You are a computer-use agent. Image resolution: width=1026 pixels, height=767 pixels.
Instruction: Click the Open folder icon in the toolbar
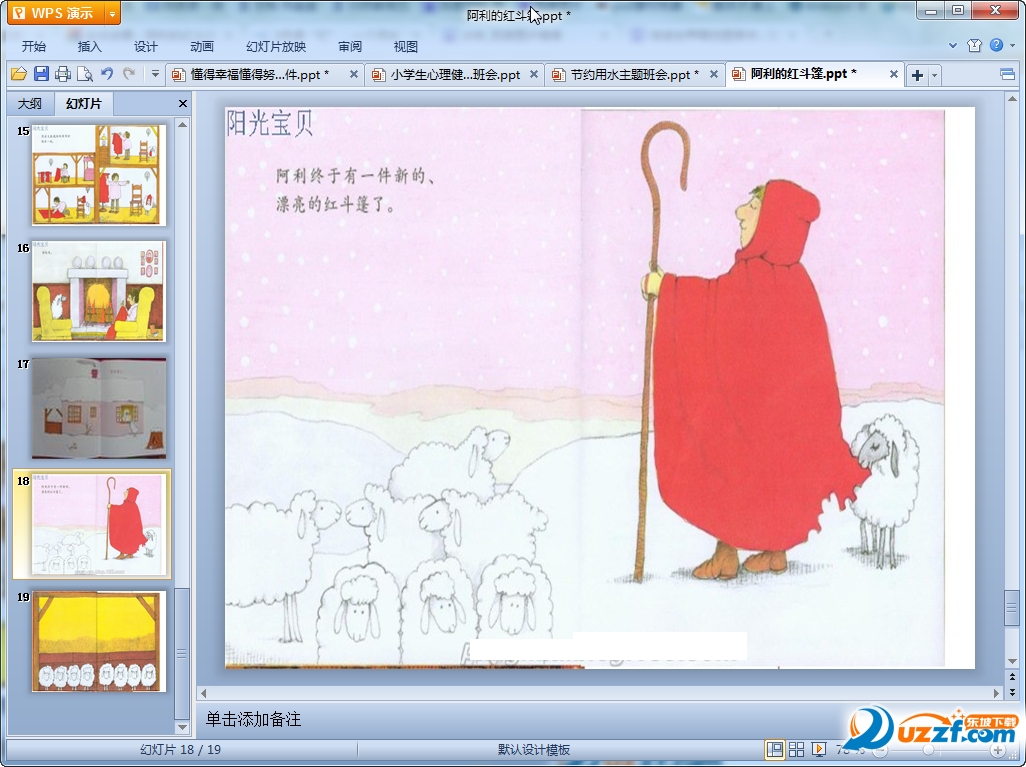click(19, 74)
